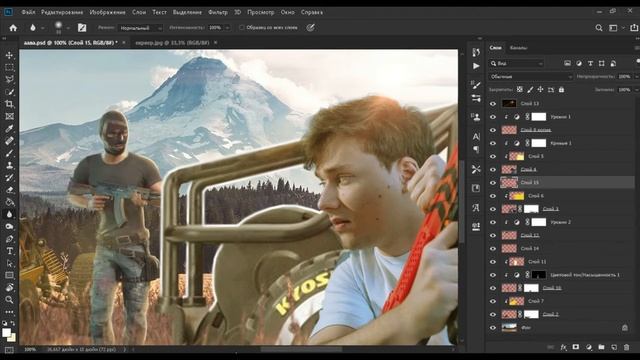Hide the Слой 14 layer
Viewport: 640px width, 360px height.
click(x=493, y=249)
